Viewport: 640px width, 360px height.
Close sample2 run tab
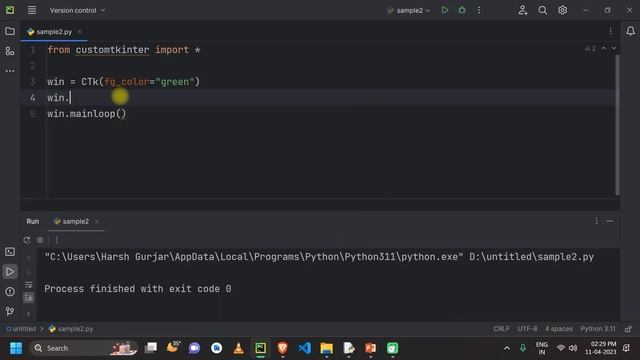pos(97,222)
